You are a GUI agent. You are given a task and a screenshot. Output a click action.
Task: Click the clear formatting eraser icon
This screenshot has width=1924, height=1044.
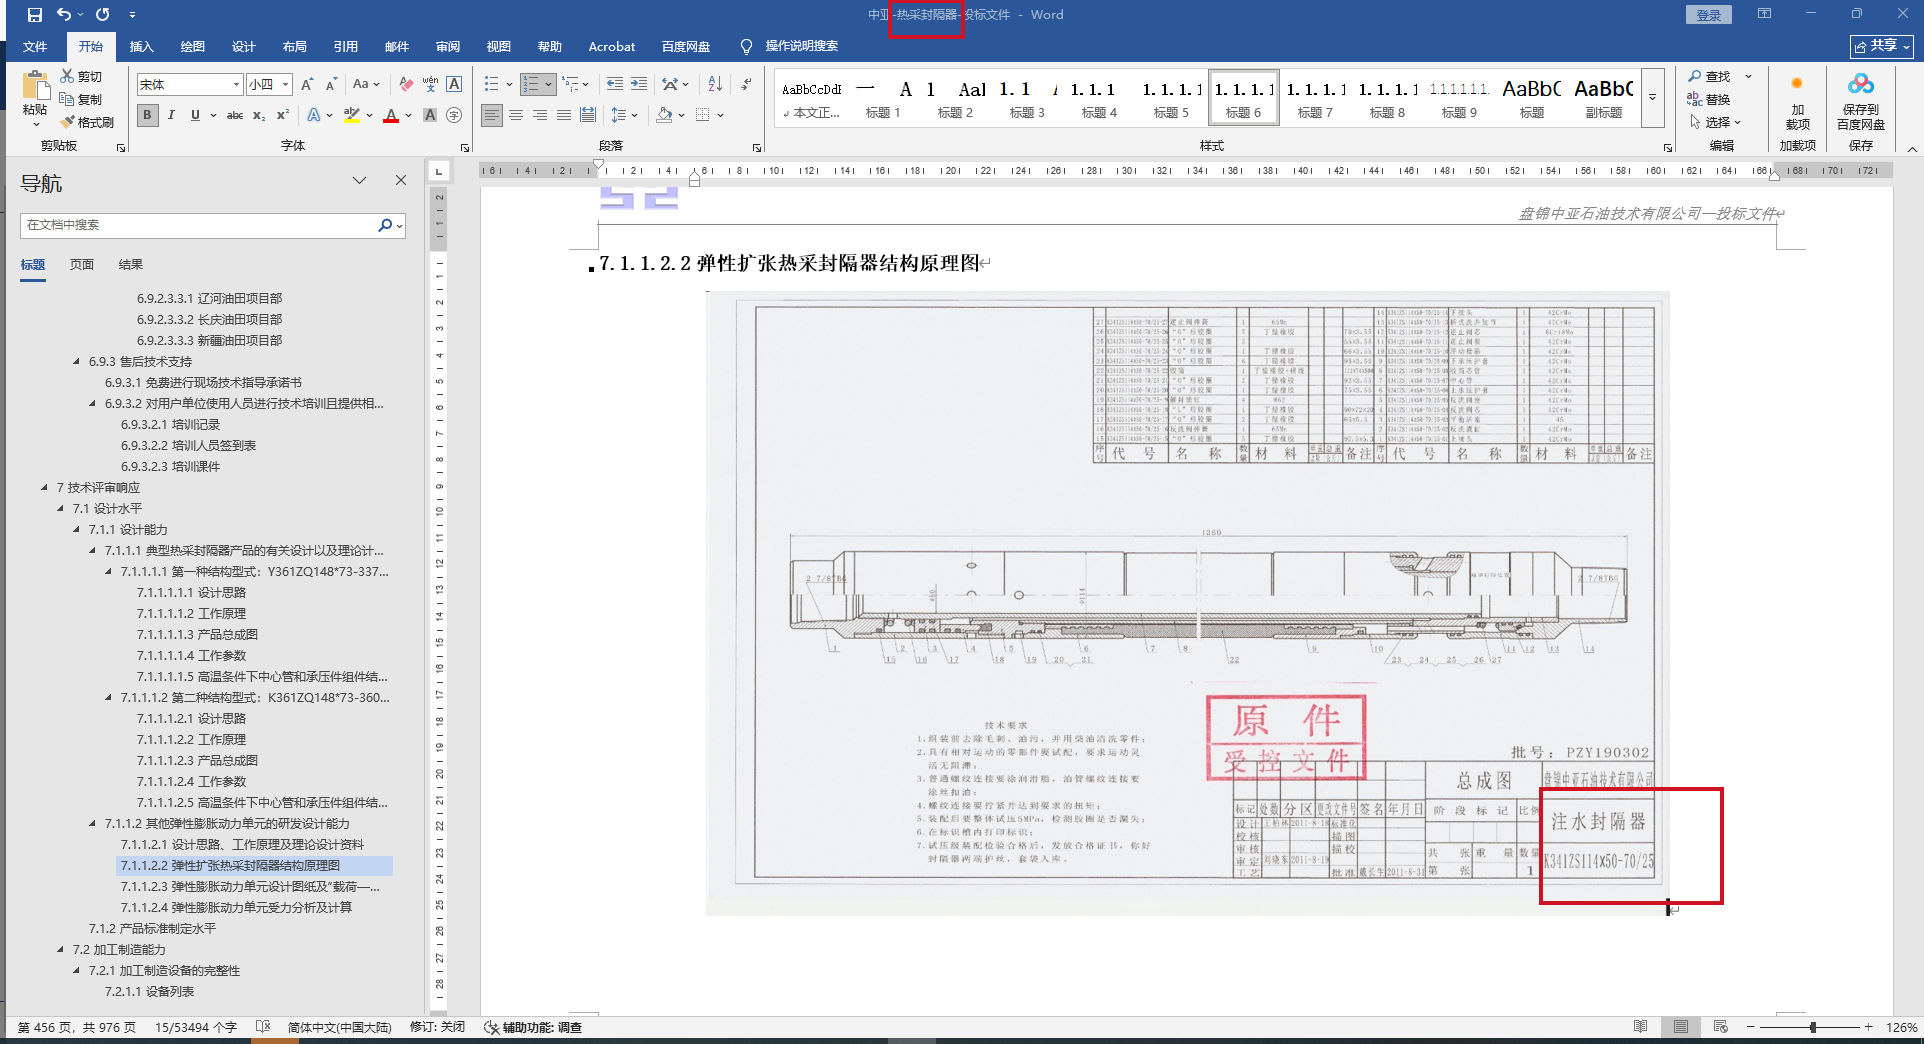coord(405,85)
